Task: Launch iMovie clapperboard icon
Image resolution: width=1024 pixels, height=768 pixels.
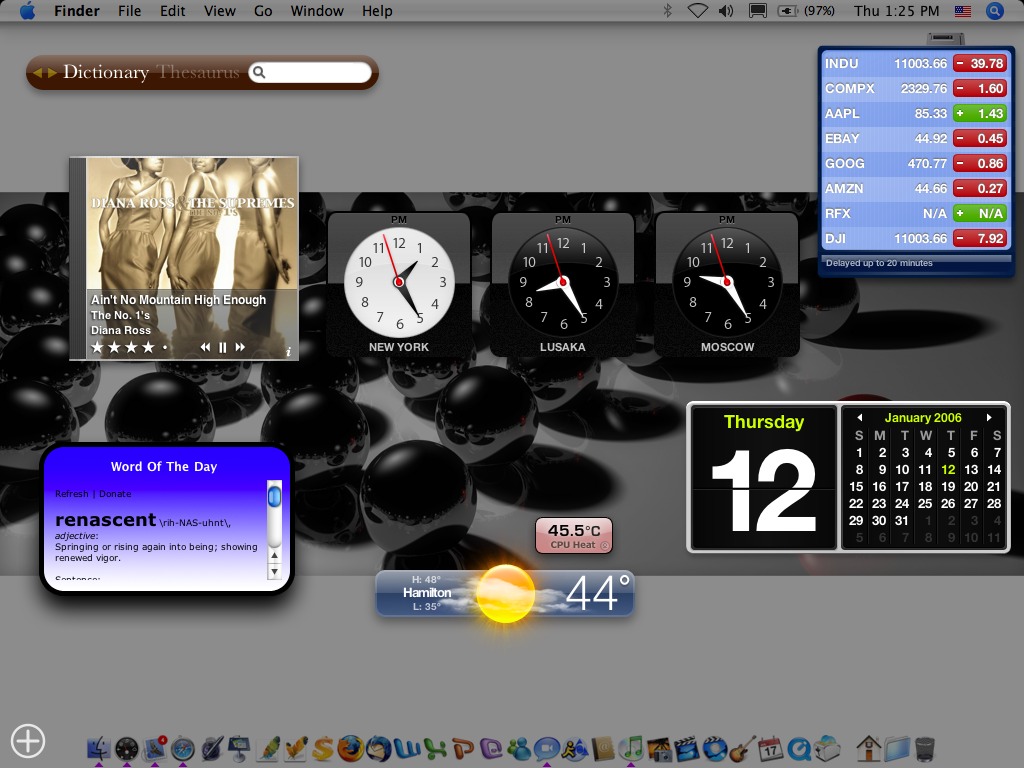Action: click(x=686, y=748)
